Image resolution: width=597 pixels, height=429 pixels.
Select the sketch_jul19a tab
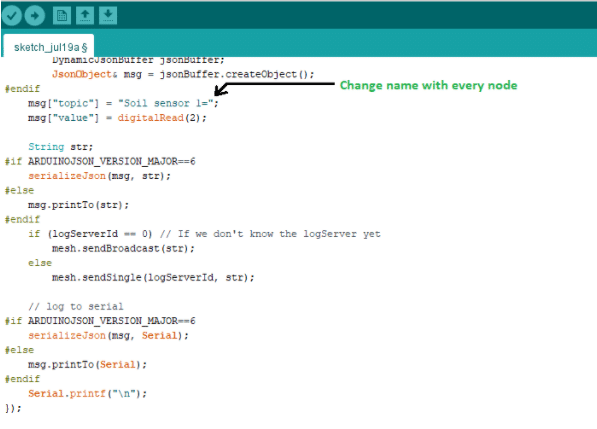click(48, 47)
